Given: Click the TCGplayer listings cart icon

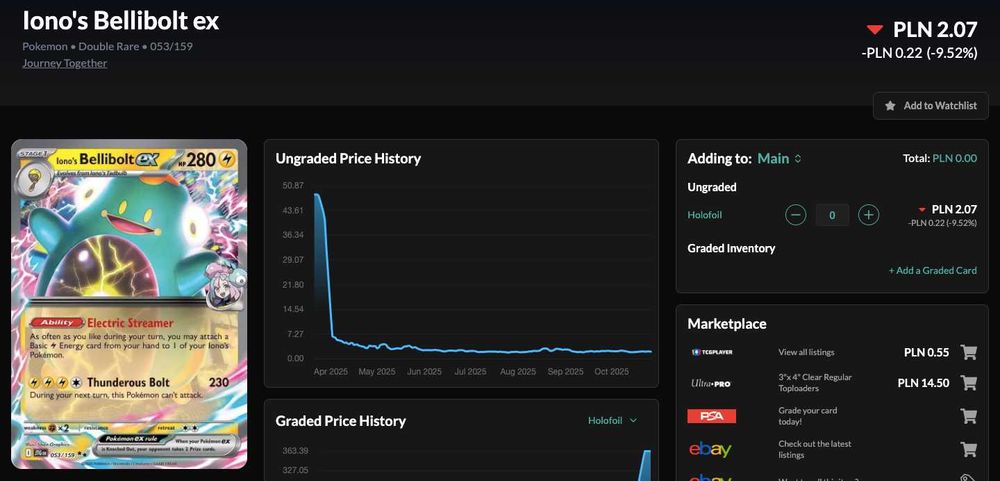Looking at the screenshot, I should [x=968, y=352].
